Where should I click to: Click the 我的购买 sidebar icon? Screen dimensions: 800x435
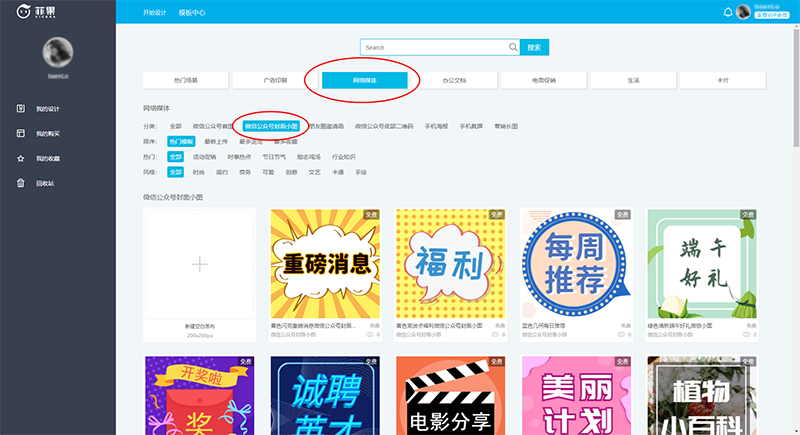pyautogui.click(x=20, y=133)
